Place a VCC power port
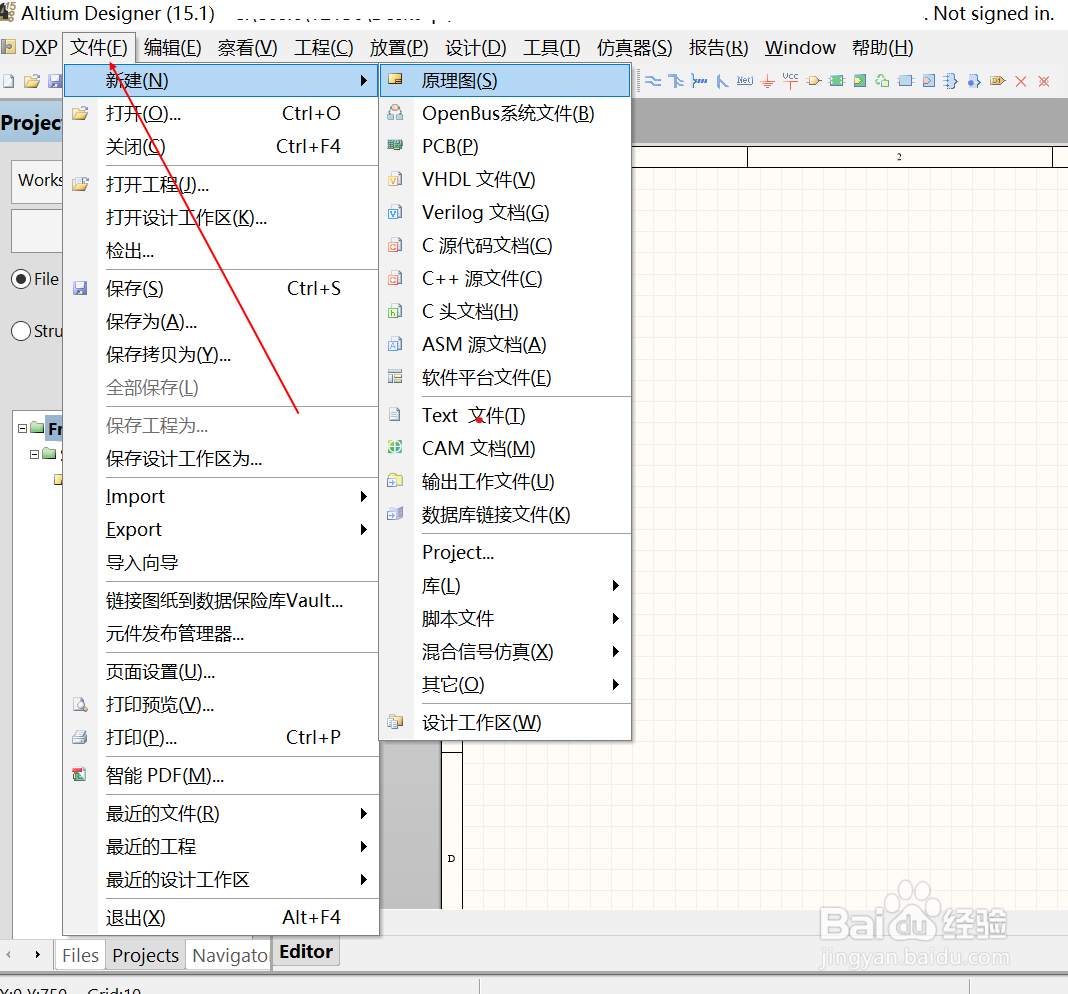The width and height of the screenshot is (1068, 994). (790, 81)
